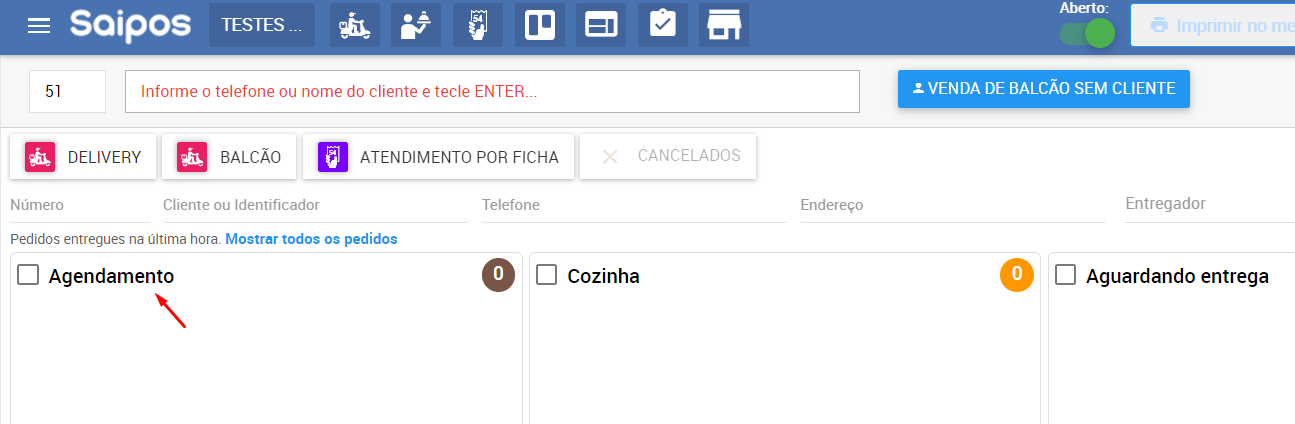
Task: Select the ATENDIMENTO POR FICHA tab
Action: point(438,157)
